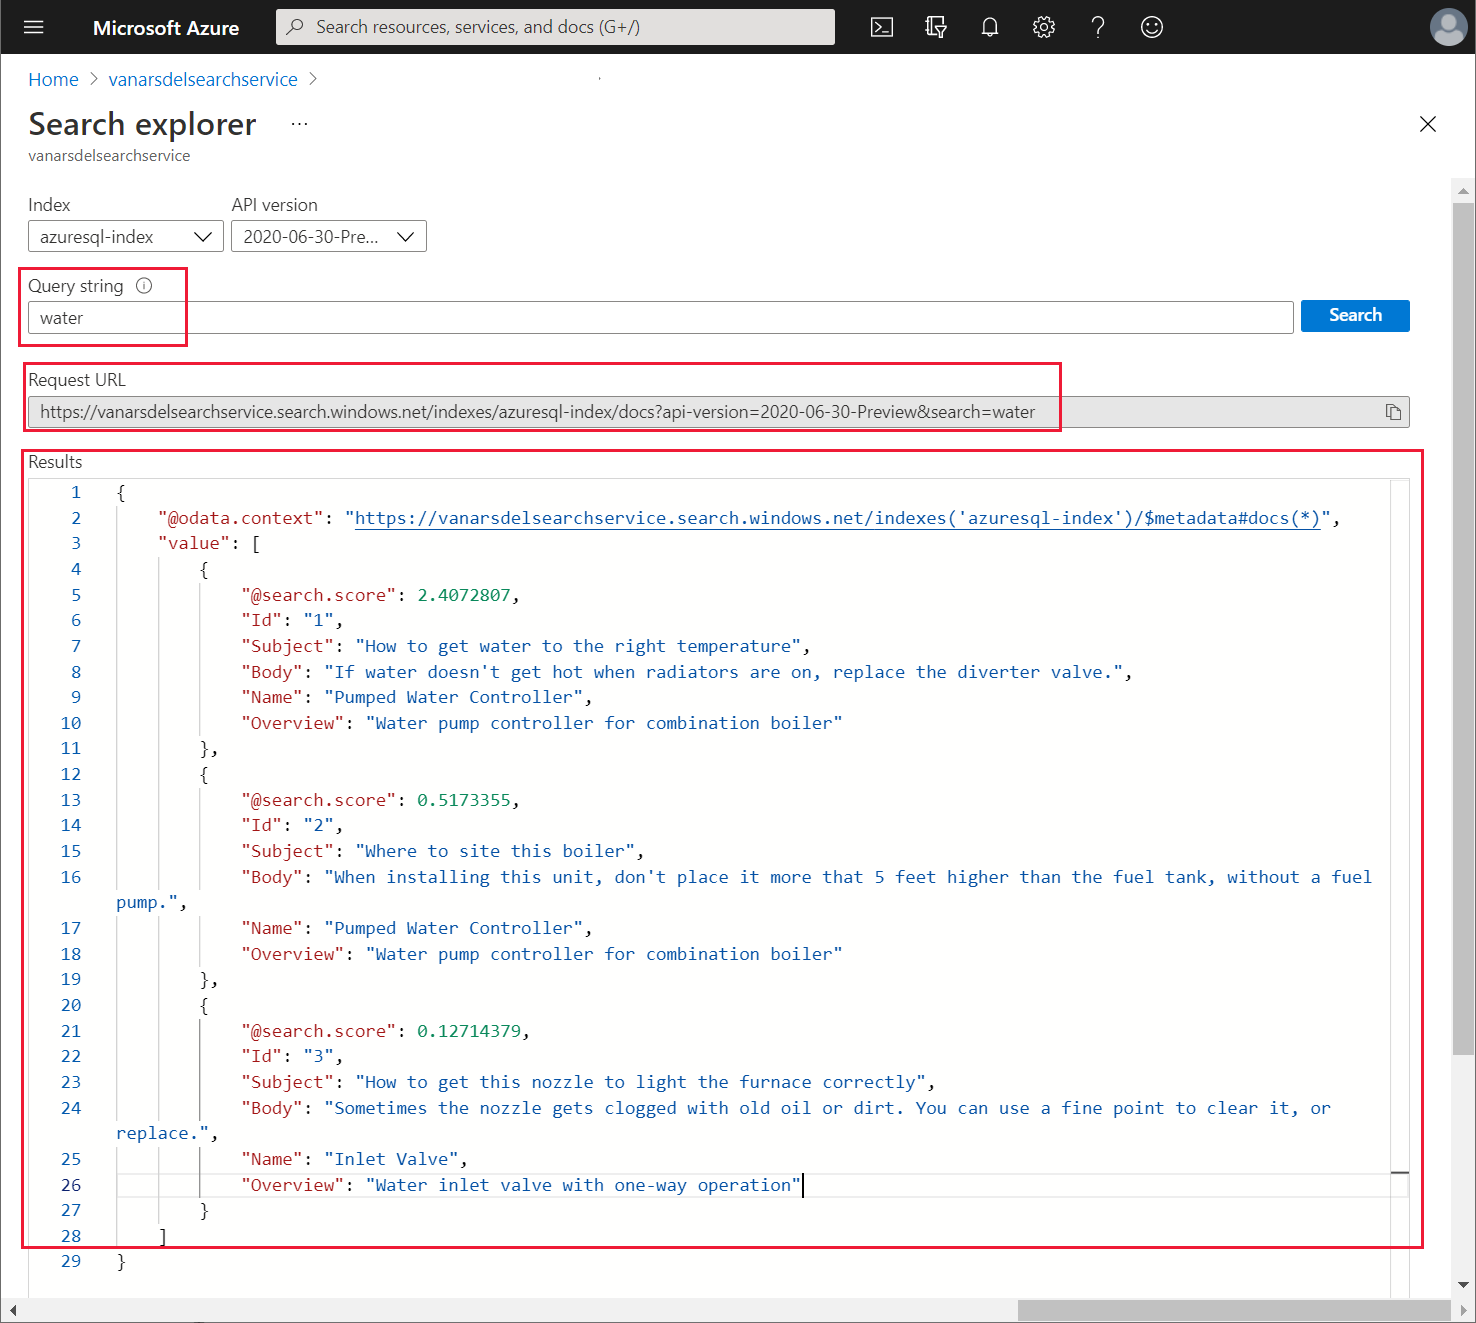
Task: Click the Request URL read-only field
Action: point(719,412)
